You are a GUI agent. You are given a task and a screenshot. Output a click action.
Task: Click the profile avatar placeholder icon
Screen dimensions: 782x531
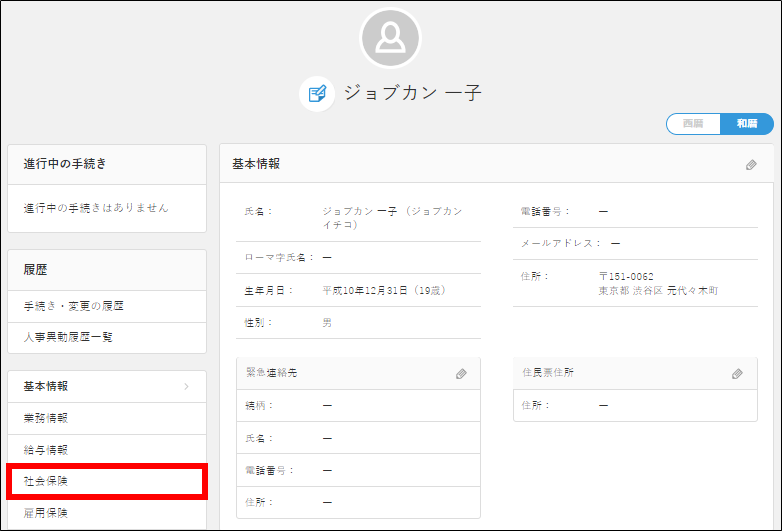coord(390,38)
